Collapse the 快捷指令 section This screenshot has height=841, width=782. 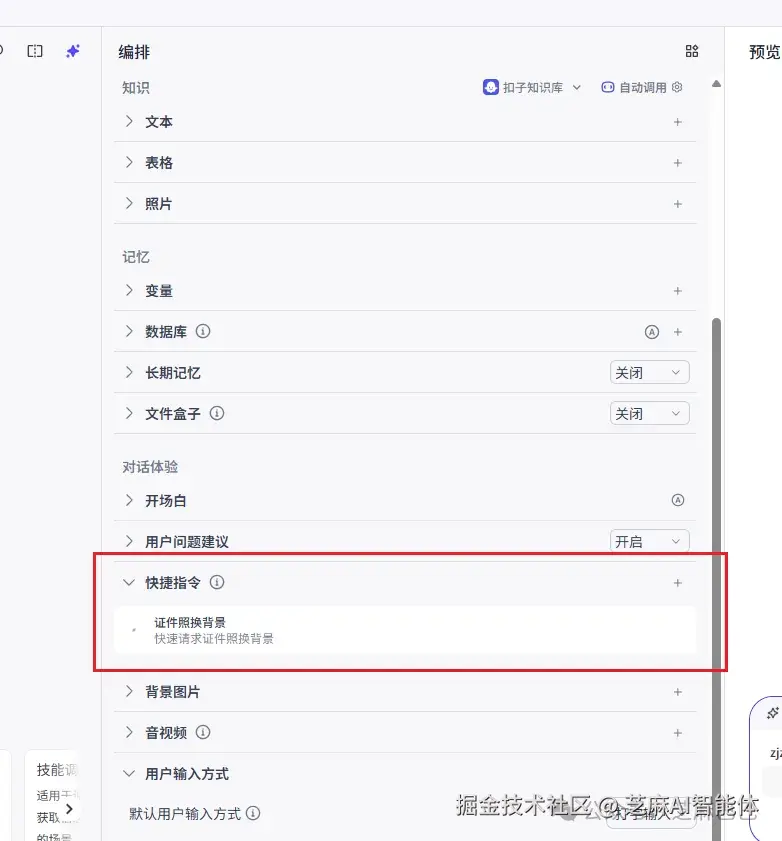click(129, 582)
